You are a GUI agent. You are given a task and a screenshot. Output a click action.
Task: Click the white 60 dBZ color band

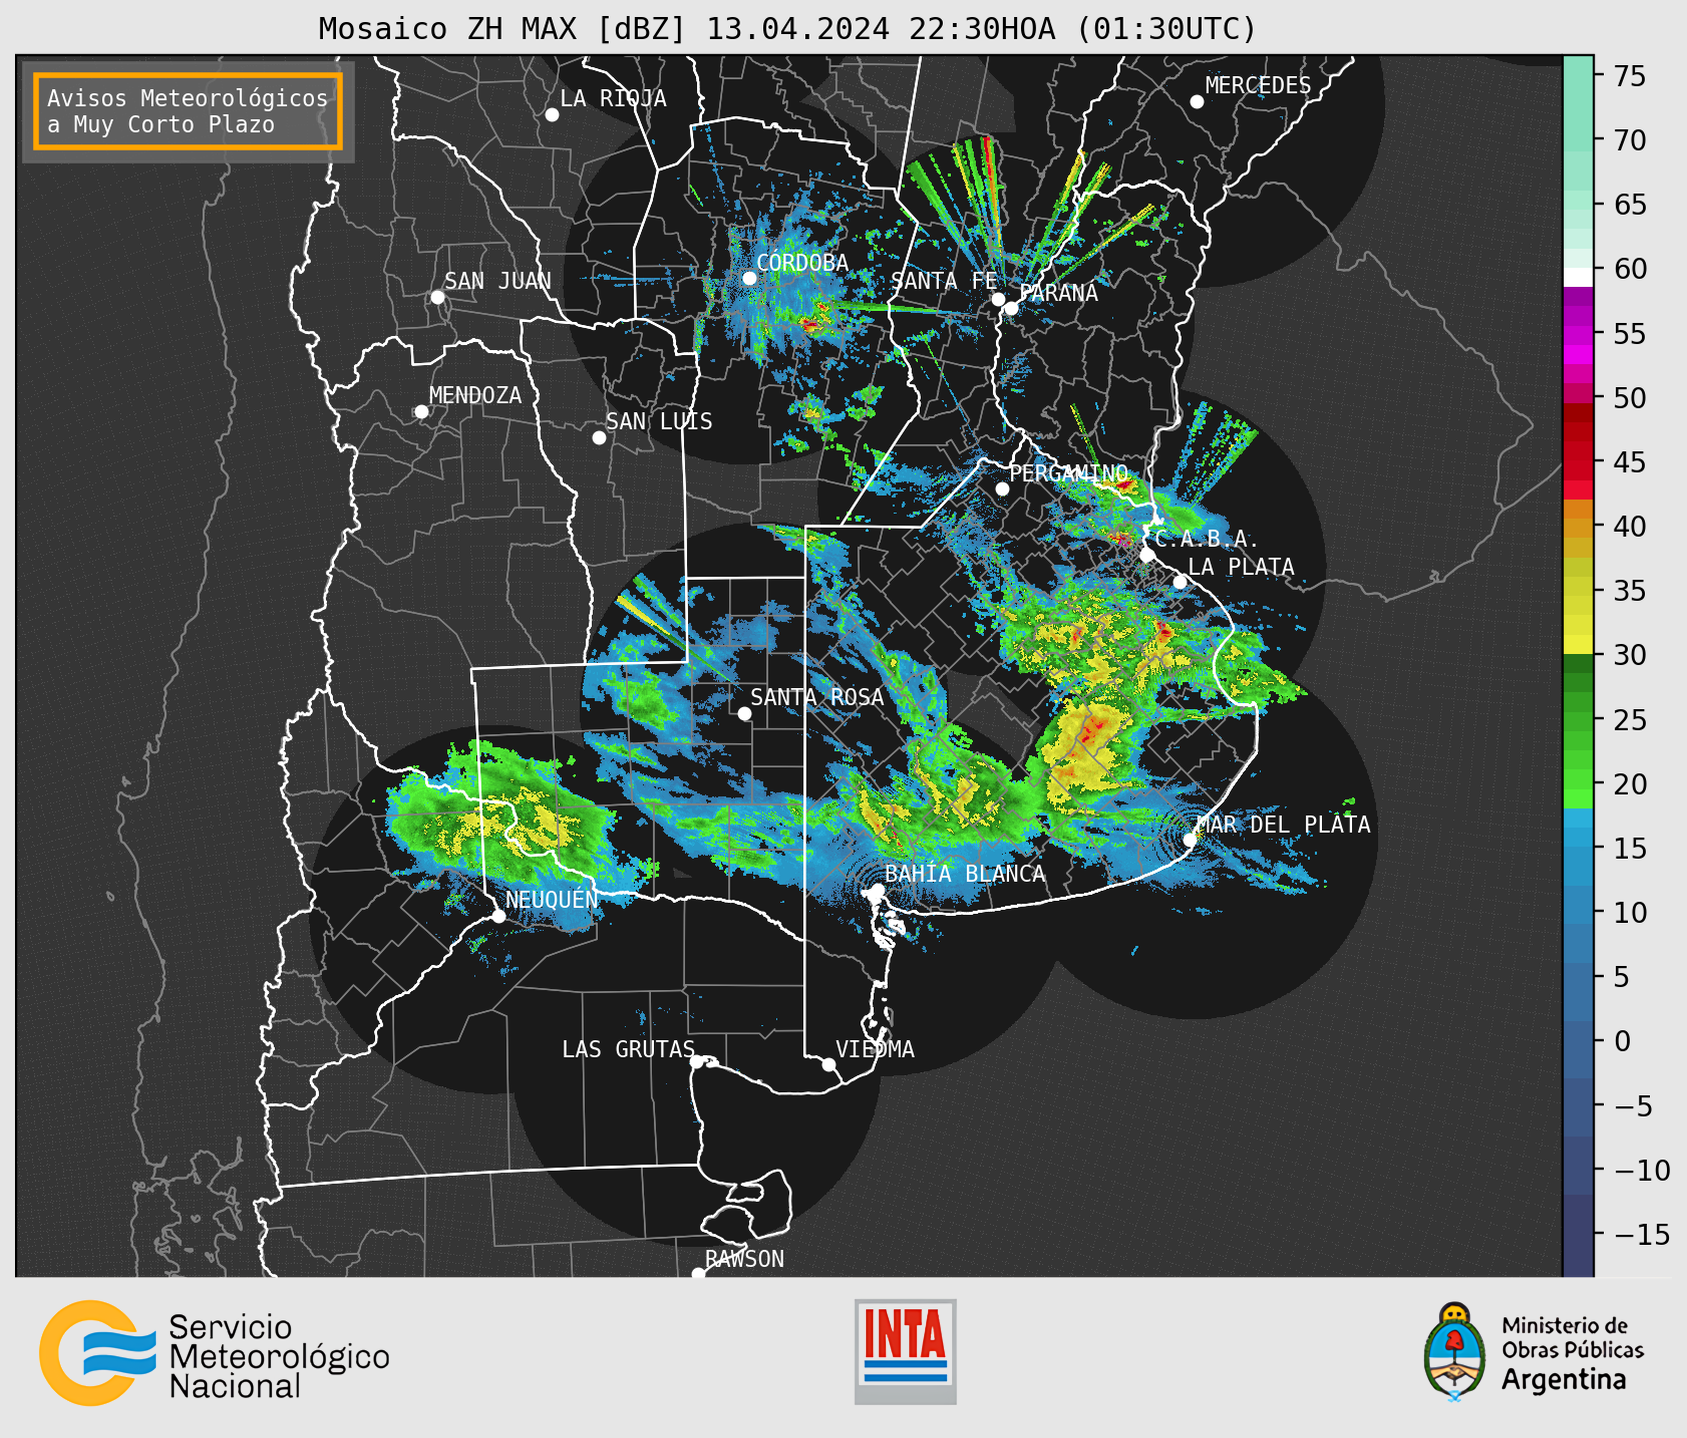[x=1578, y=277]
